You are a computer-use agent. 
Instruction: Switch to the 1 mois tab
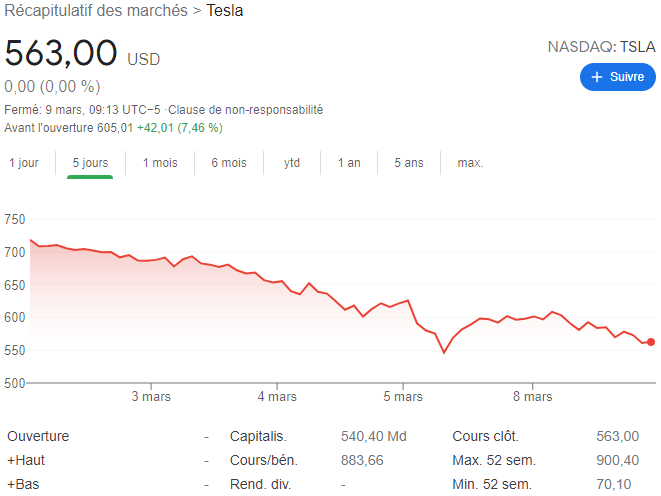click(160, 163)
